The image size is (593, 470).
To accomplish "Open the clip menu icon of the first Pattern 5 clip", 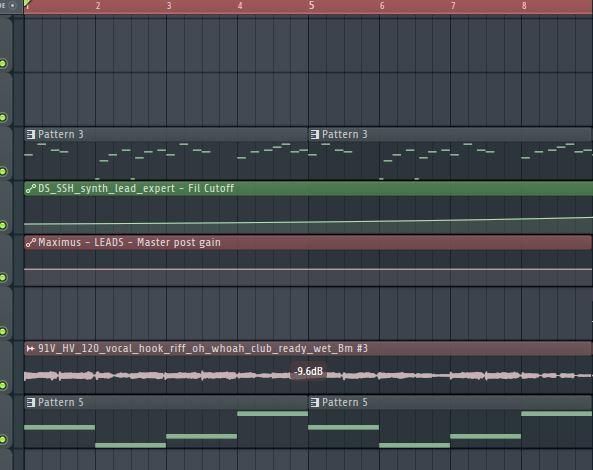I will click(x=31, y=402).
